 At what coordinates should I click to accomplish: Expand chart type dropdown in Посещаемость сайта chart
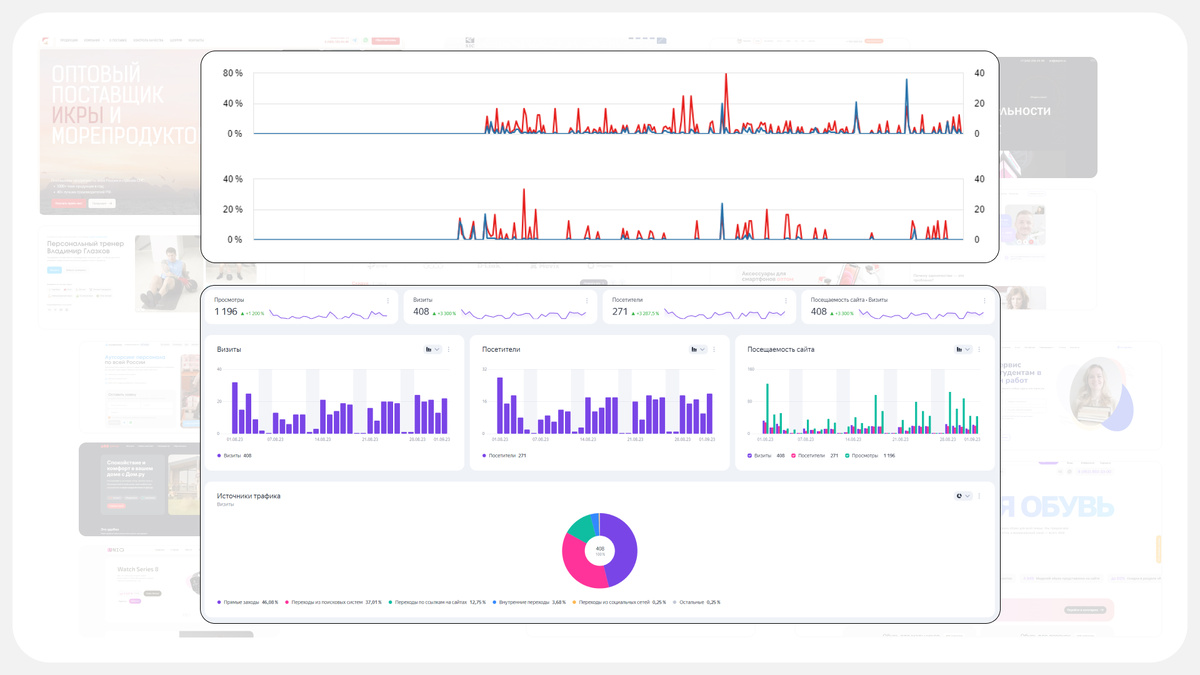click(964, 349)
